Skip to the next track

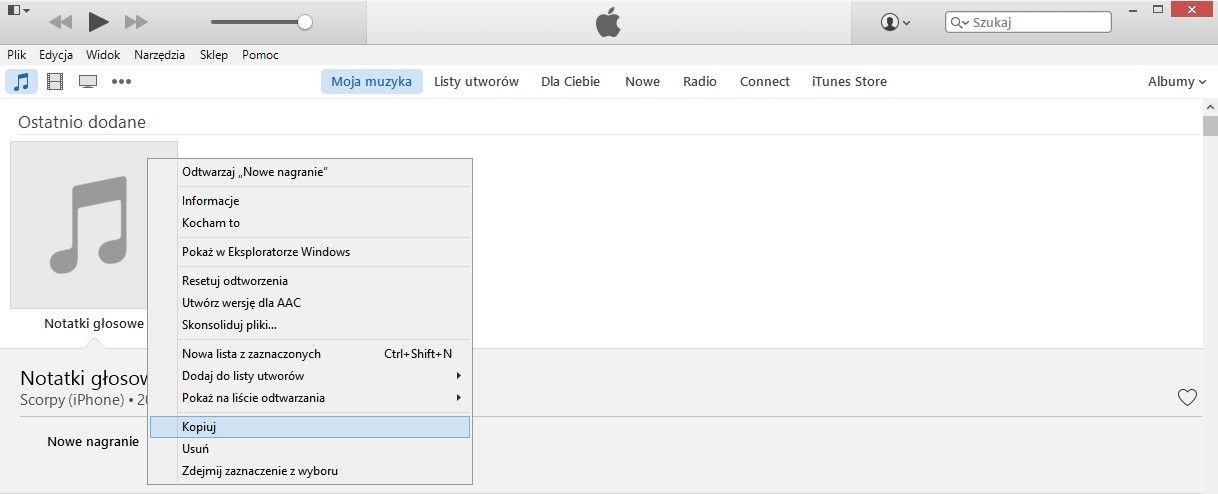136,22
